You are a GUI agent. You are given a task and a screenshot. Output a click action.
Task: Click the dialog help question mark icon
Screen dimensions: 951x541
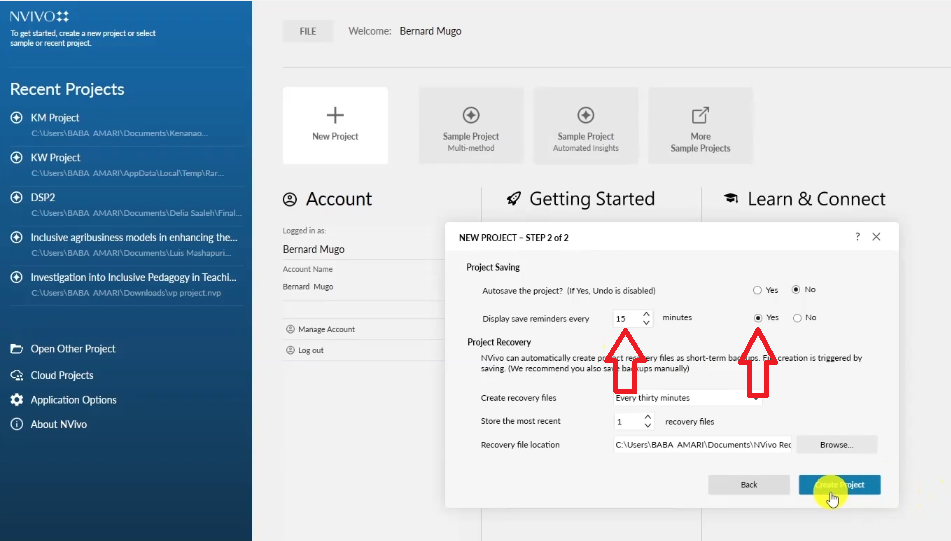(857, 237)
